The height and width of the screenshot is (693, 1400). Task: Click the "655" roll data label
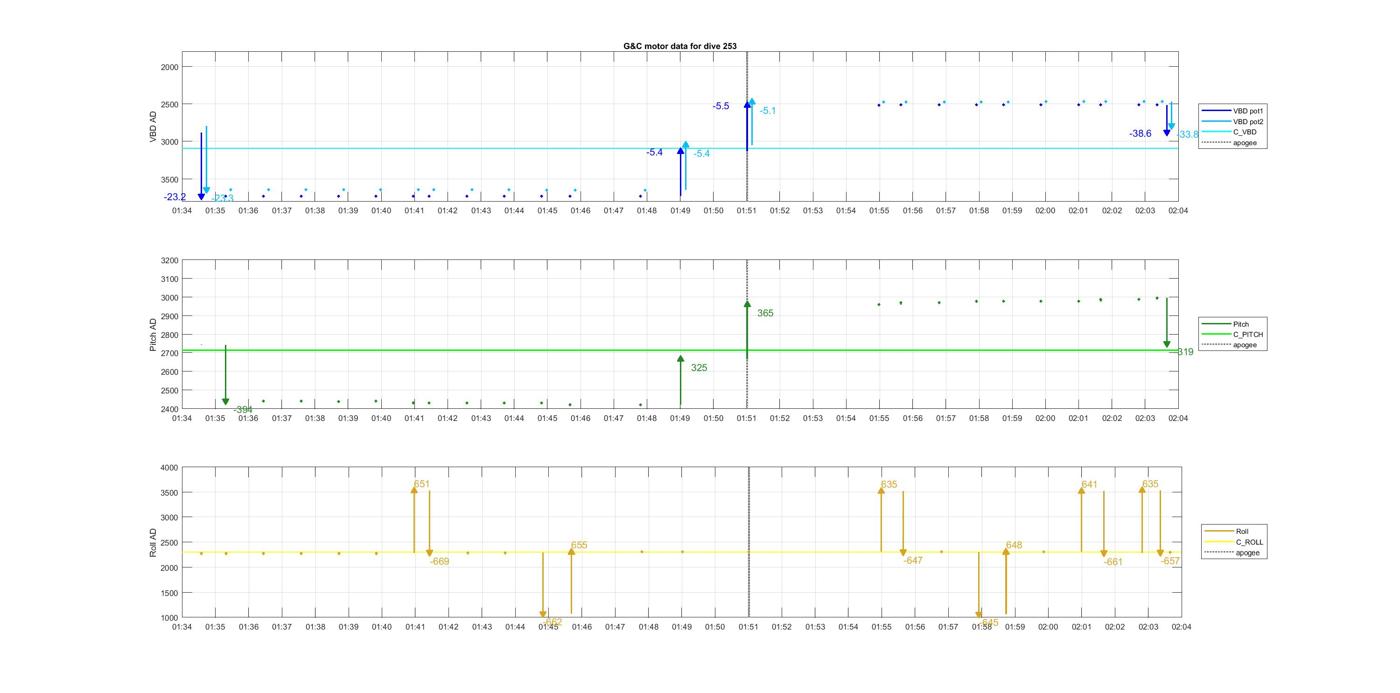[579, 546]
